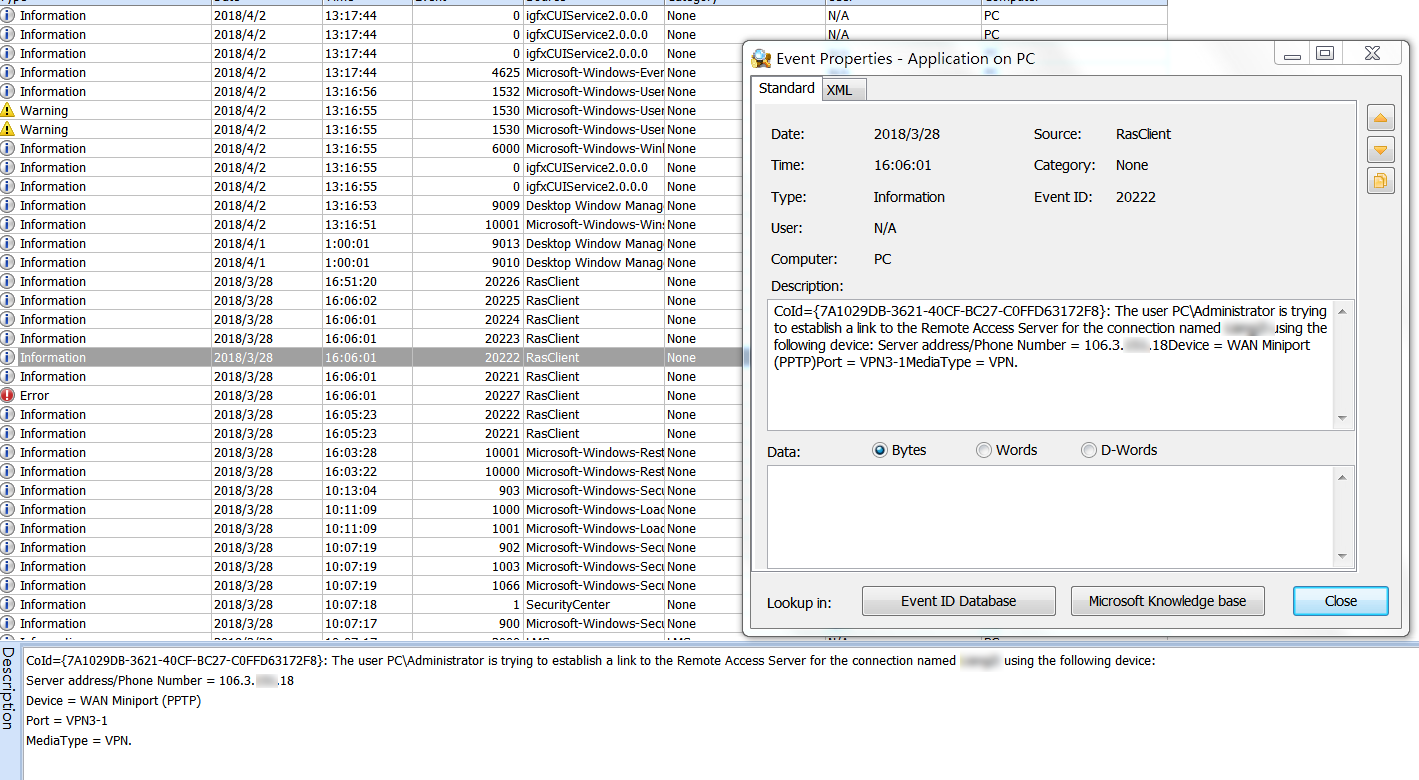The width and height of the screenshot is (1419, 780).
Task: Select the Bytes data format
Action: point(881,451)
